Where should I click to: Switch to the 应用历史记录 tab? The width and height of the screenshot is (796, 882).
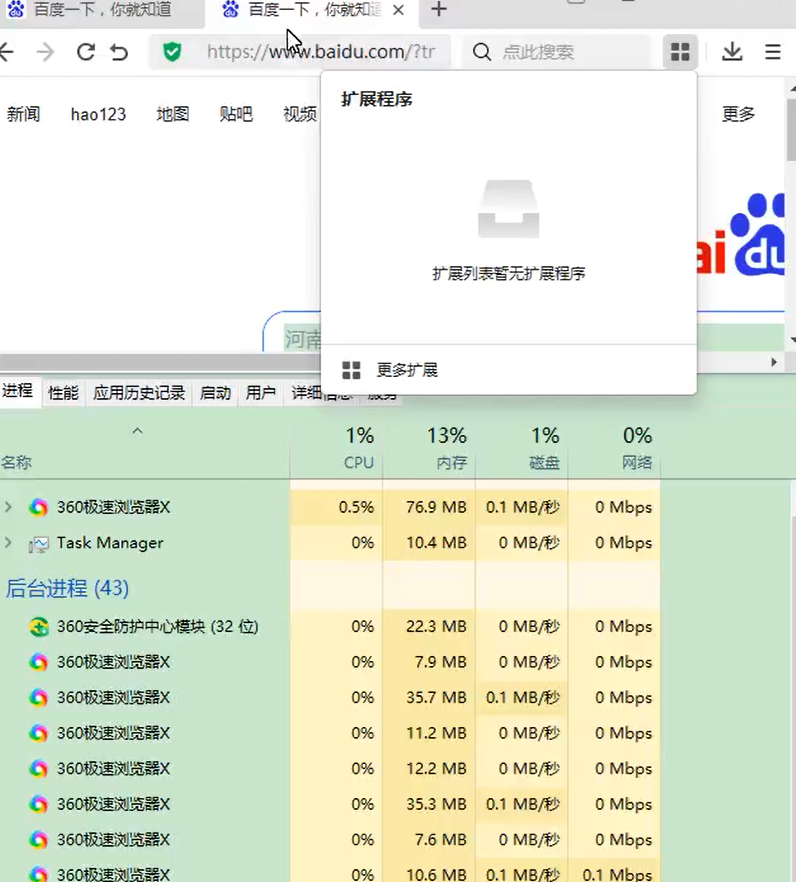pos(139,392)
